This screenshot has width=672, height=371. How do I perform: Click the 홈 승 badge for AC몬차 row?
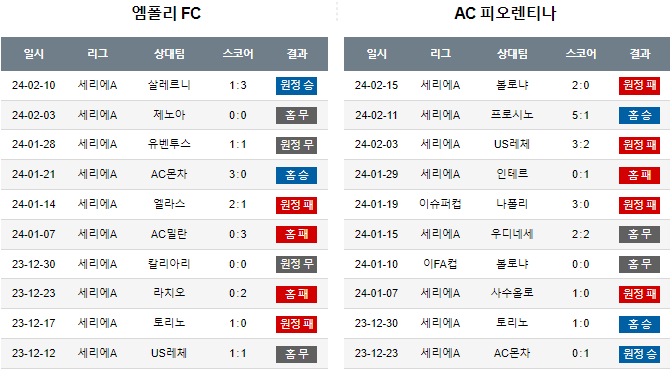tap(296, 175)
